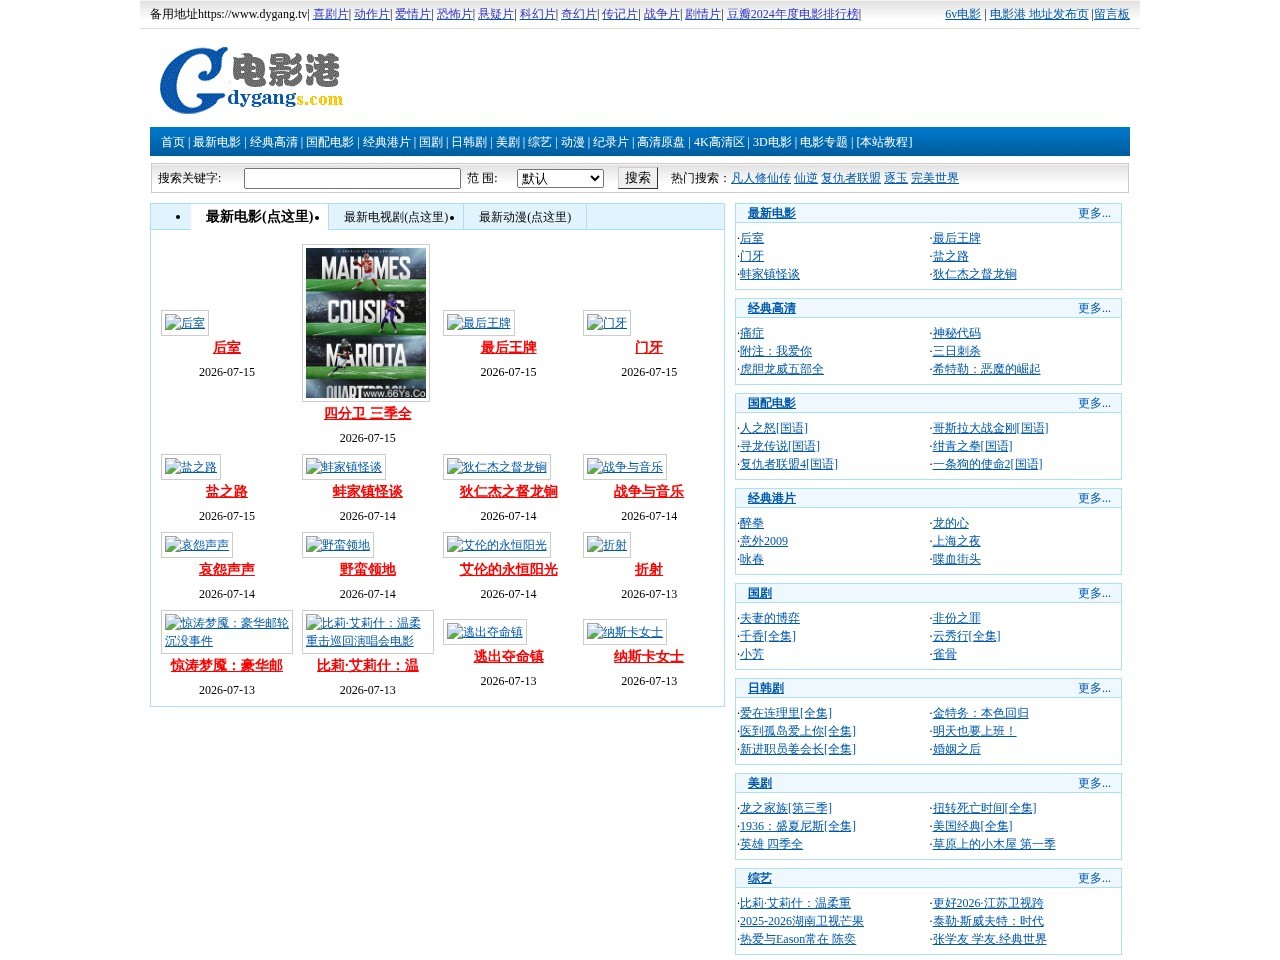Open 最新电影 in the blue navigation bar
The image size is (1280, 960).
pos(217,142)
